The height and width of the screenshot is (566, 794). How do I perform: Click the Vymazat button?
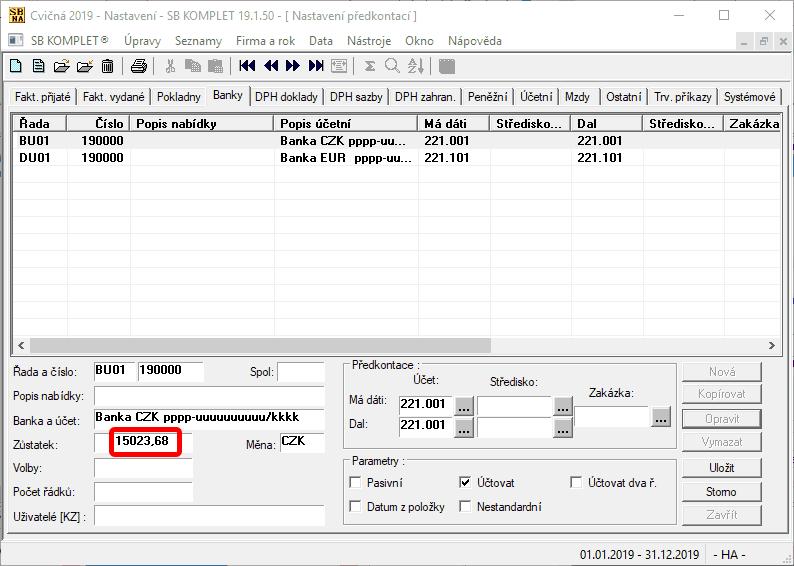pos(722,442)
